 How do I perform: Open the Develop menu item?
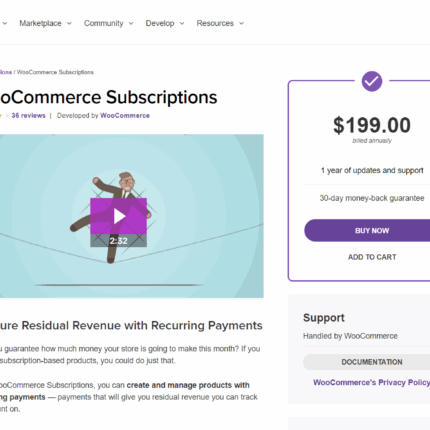point(160,23)
